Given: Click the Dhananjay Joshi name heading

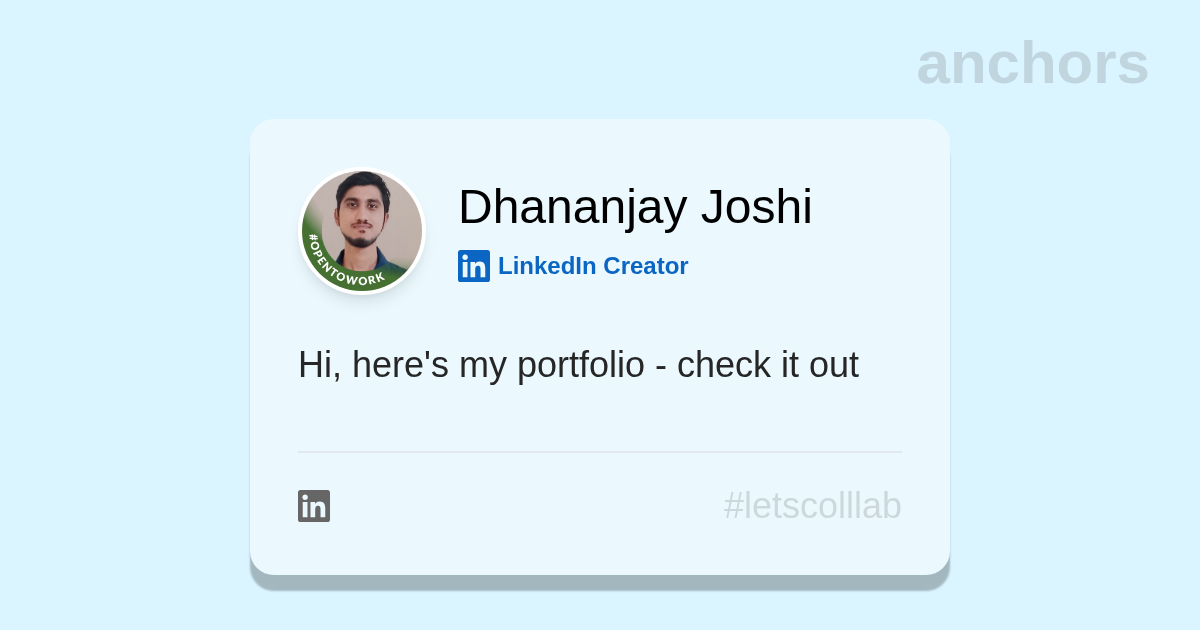Looking at the screenshot, I should (x=635, y=207).
